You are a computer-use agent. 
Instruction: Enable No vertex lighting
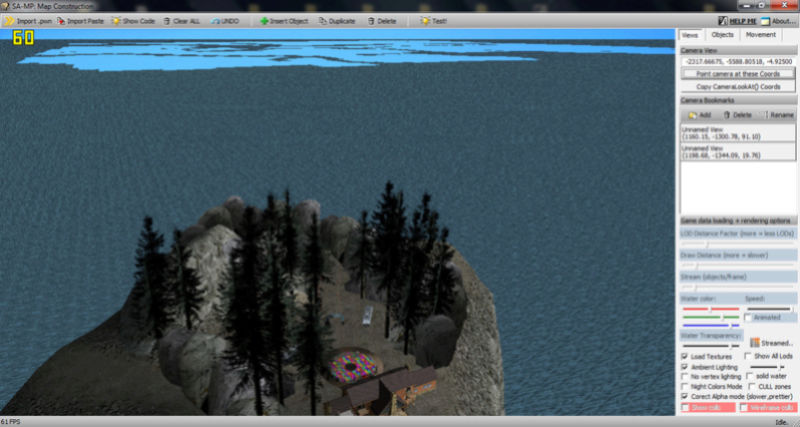tap(685, 376)
